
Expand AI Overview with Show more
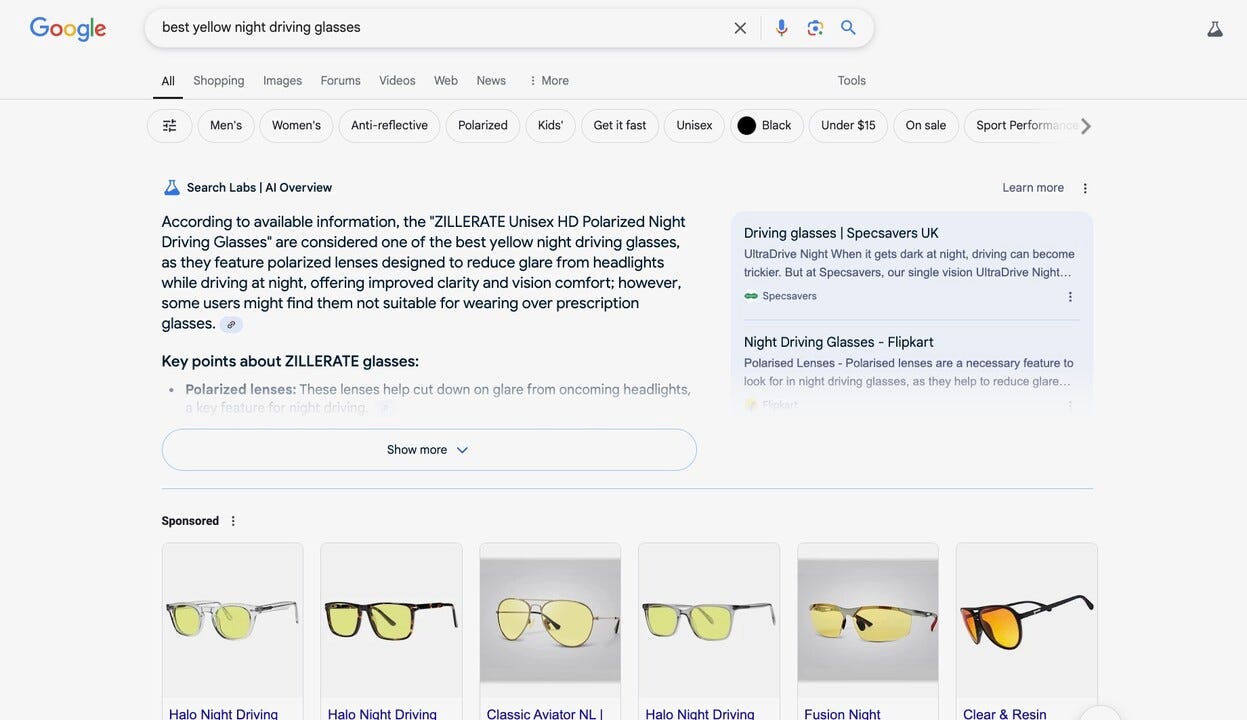[x=429, y=450]
